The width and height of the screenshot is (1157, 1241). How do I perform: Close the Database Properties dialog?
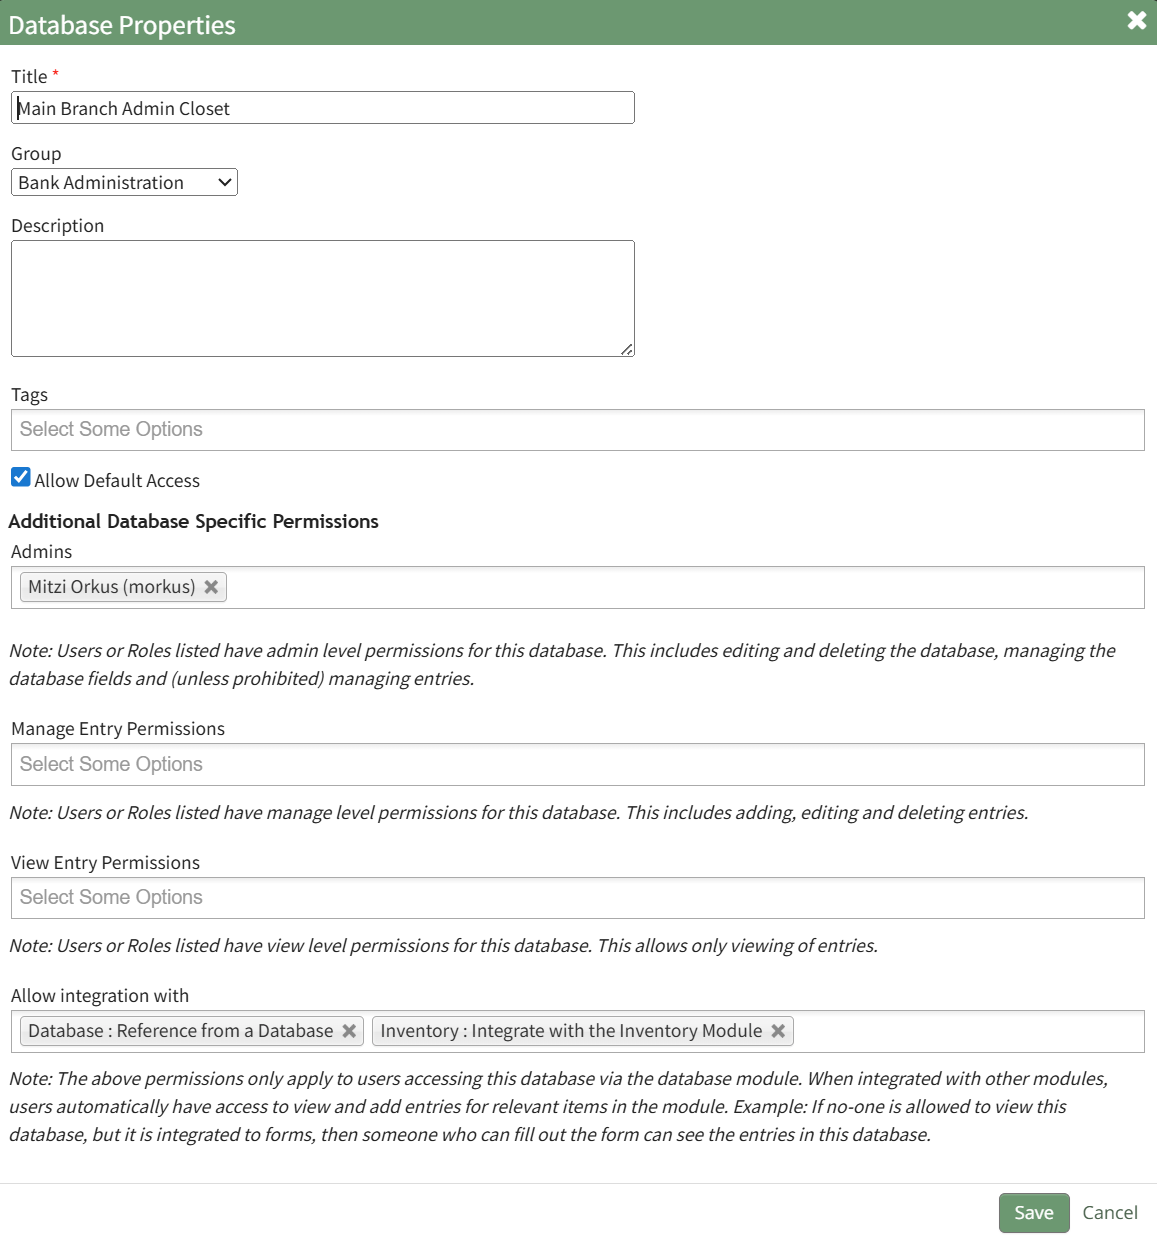click(1136, 21)
